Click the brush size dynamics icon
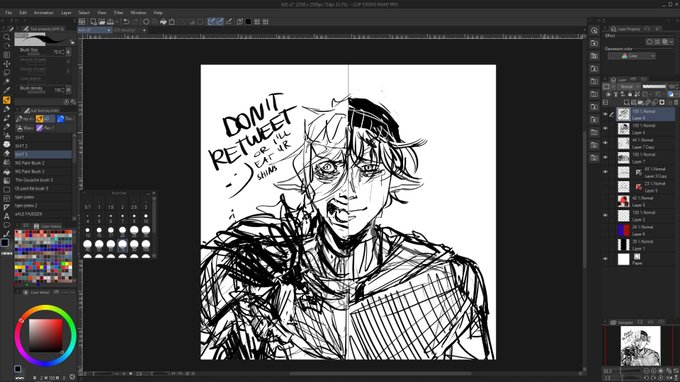 point(68,52)
